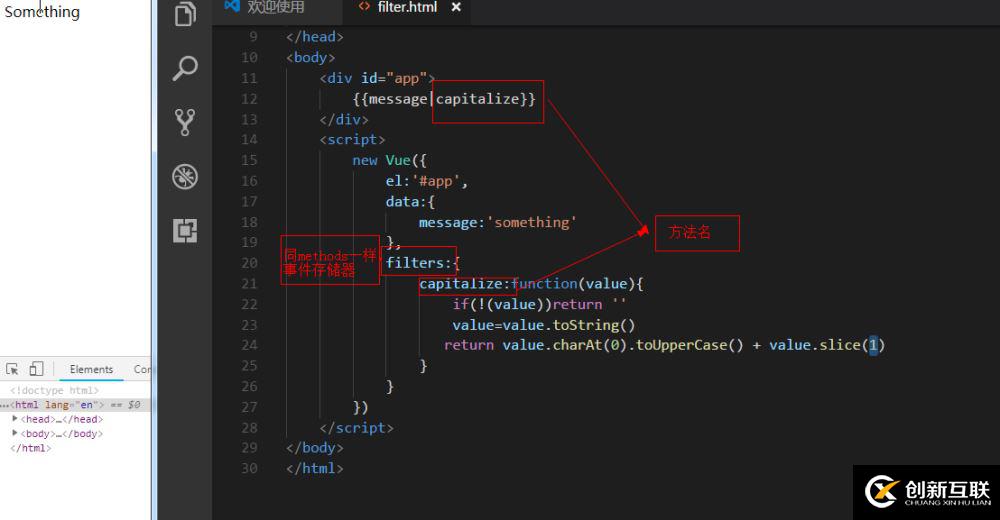Open the Extensions icon in activity bar
Image resolution: width=1000 pixels, height=520 pixels.
(185, 230)
